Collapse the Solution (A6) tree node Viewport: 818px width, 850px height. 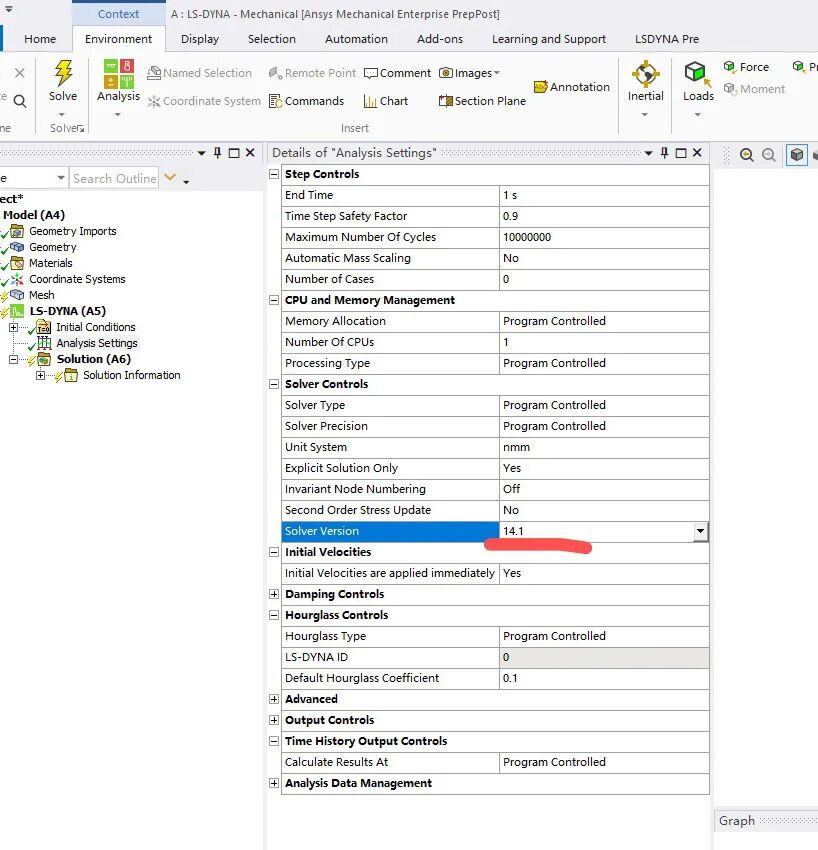(14, 359)
